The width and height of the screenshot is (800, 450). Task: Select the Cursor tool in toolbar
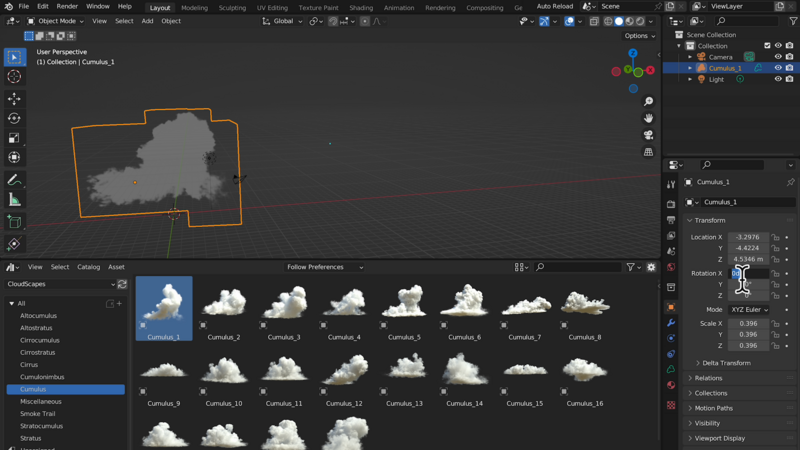[x=14, y=77]
